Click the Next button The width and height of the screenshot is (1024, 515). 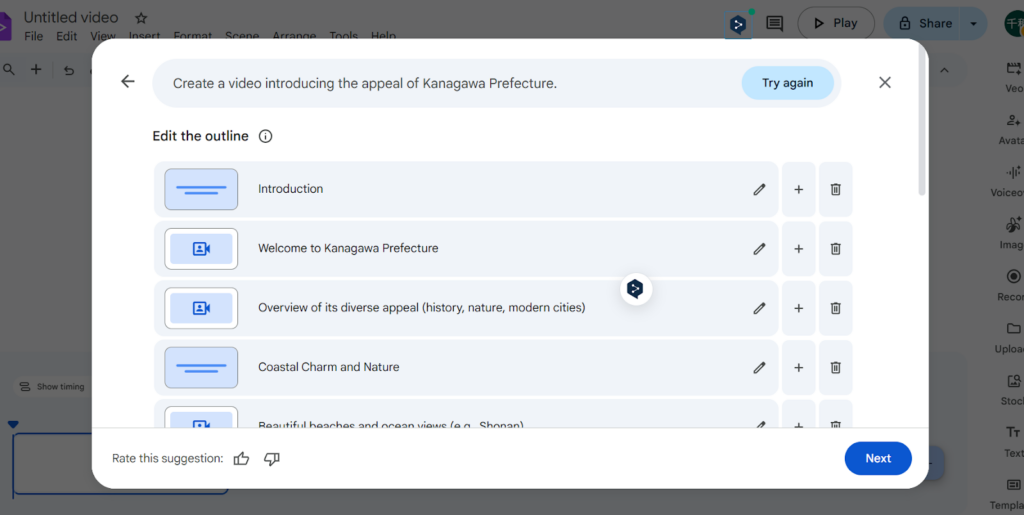[877, 458]
